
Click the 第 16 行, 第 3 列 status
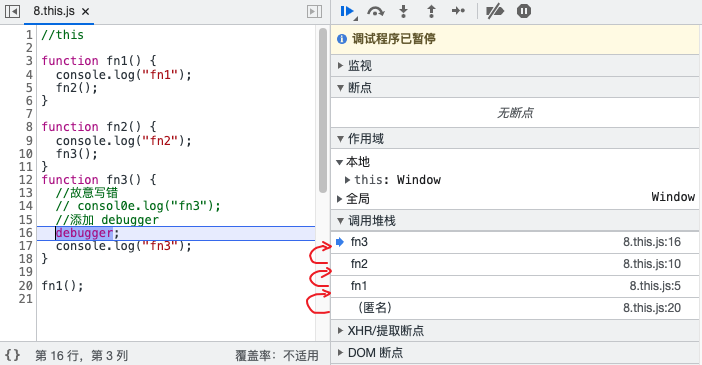pyautogui.click(x=81, y=356)
